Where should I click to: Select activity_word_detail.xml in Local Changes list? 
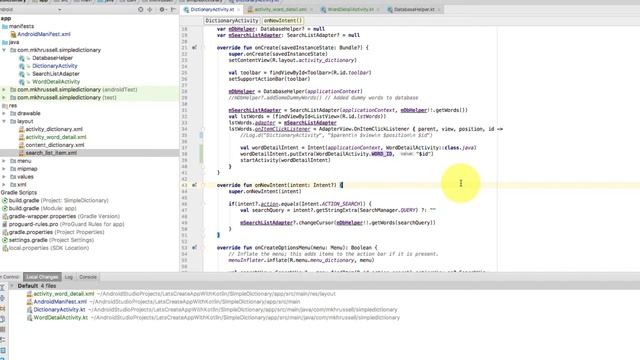coord(64,294)
